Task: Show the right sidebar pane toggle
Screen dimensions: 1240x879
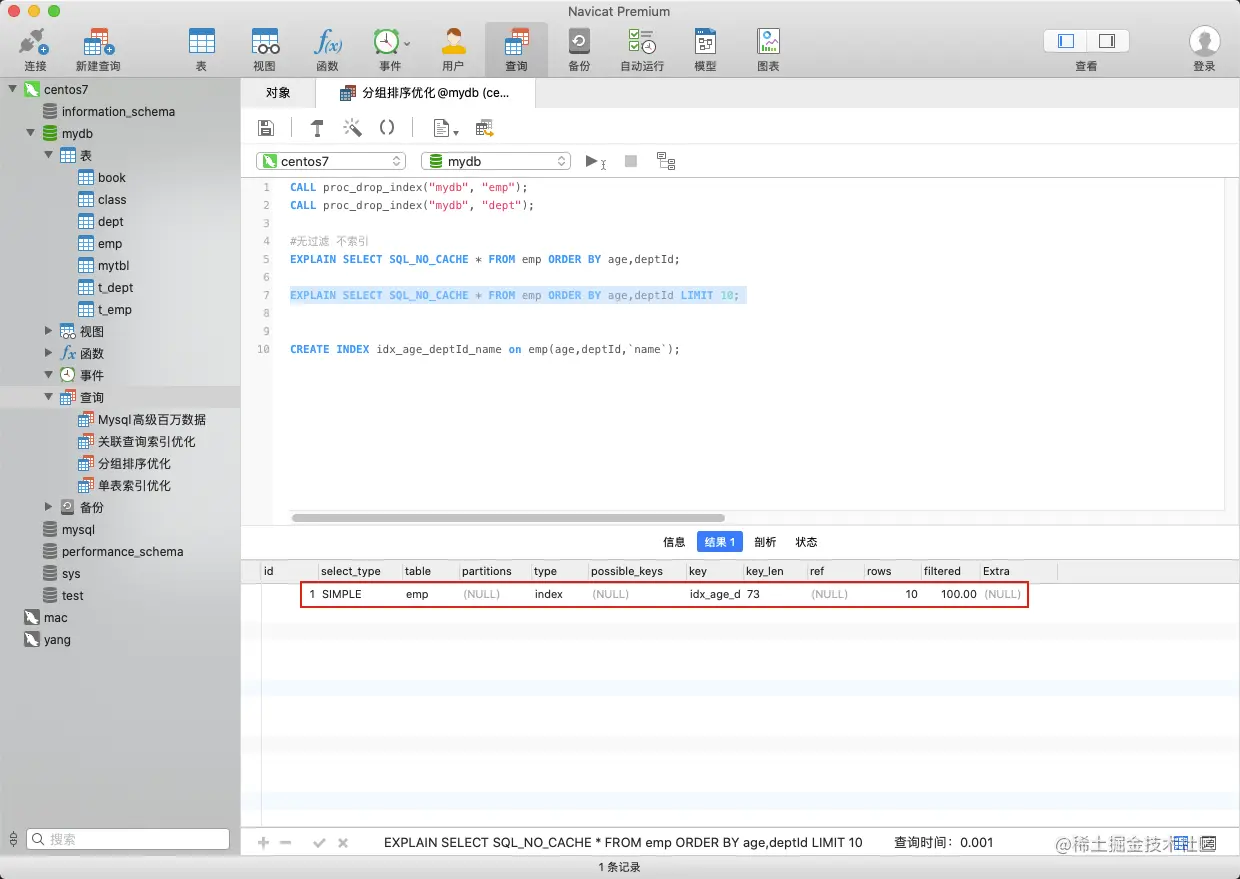Action: tap(1107, 41)
